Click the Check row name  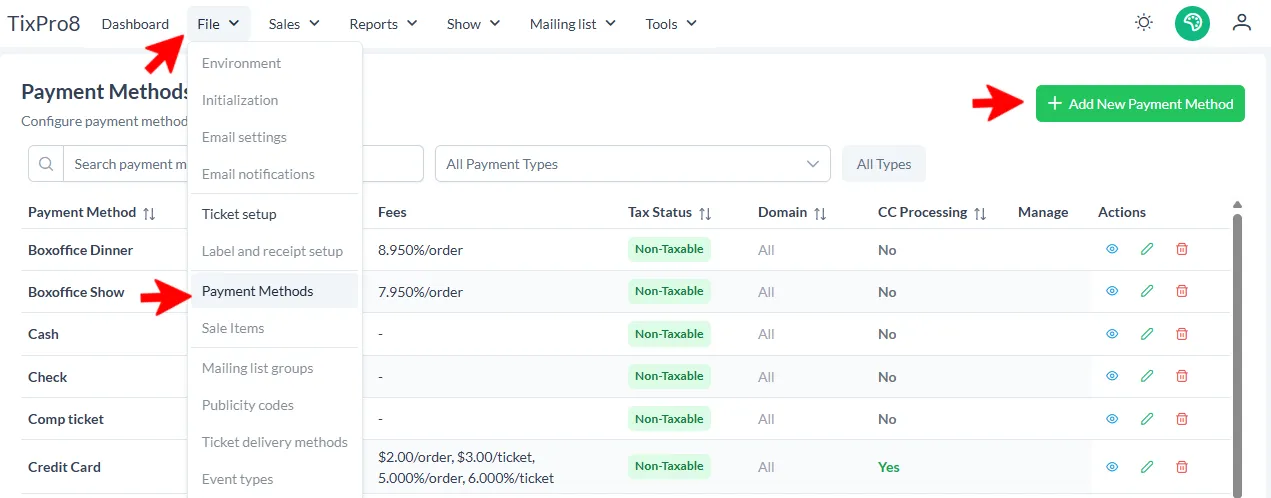tap(48, 377)
